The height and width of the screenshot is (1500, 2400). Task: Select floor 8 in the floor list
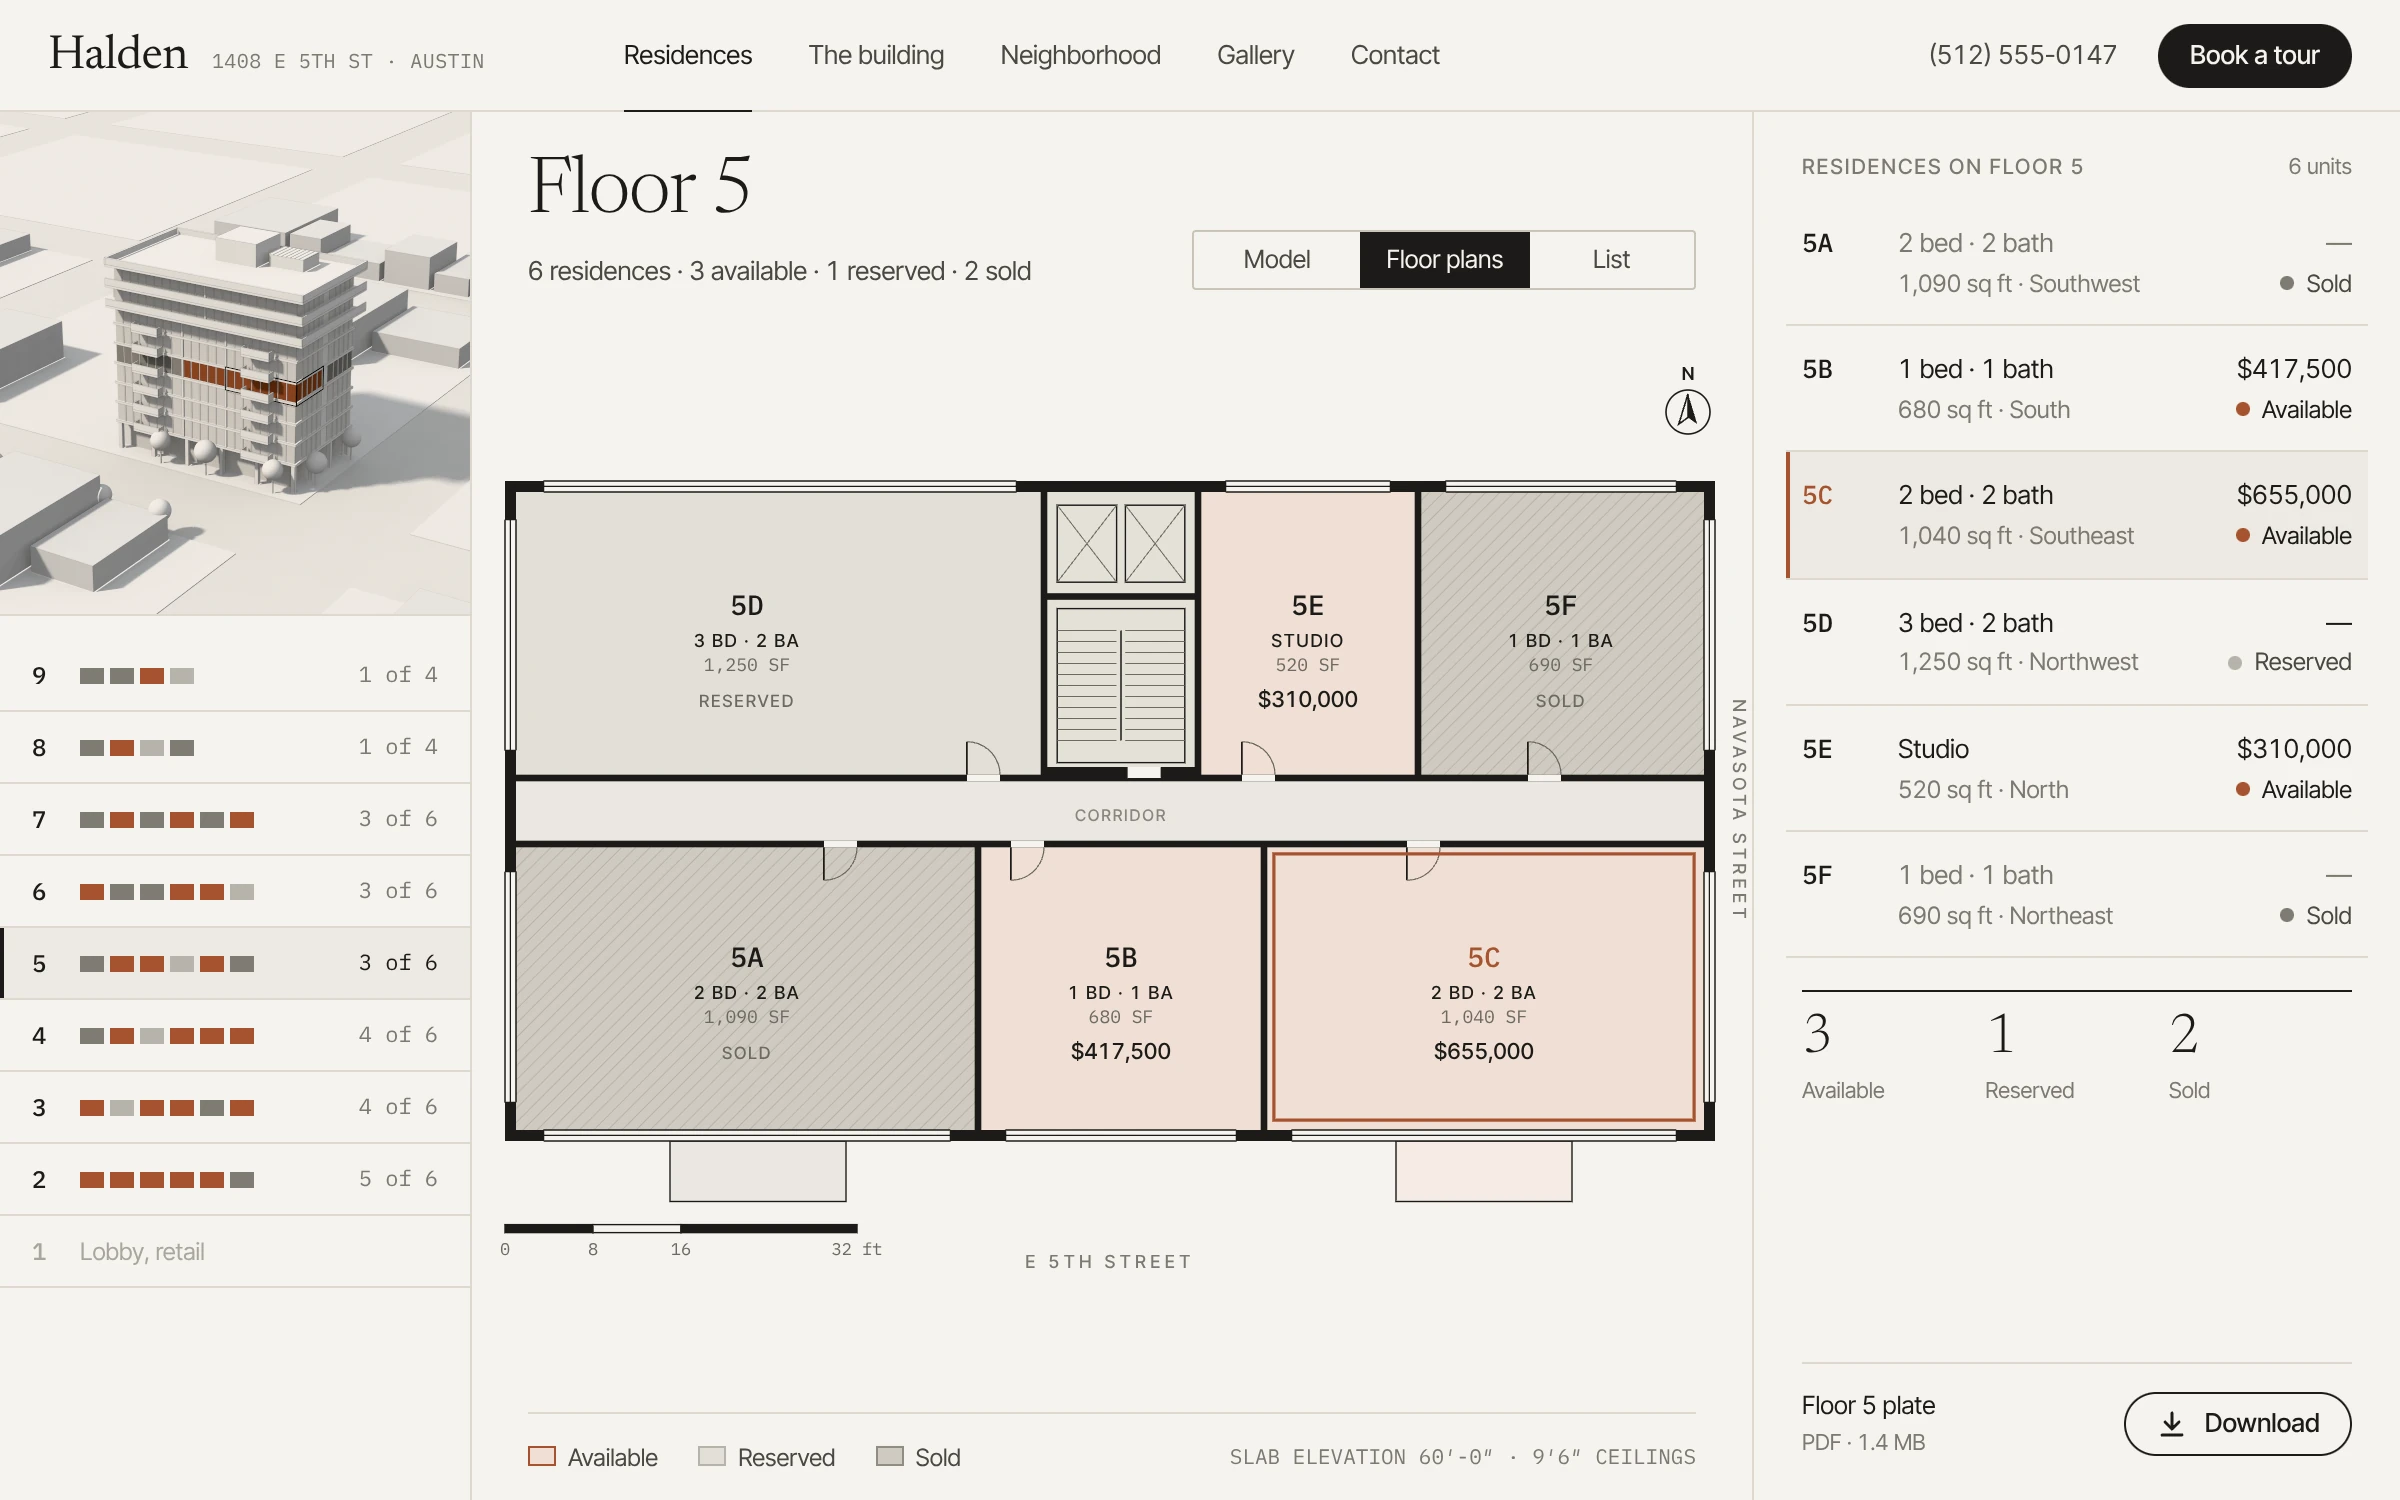235,747
